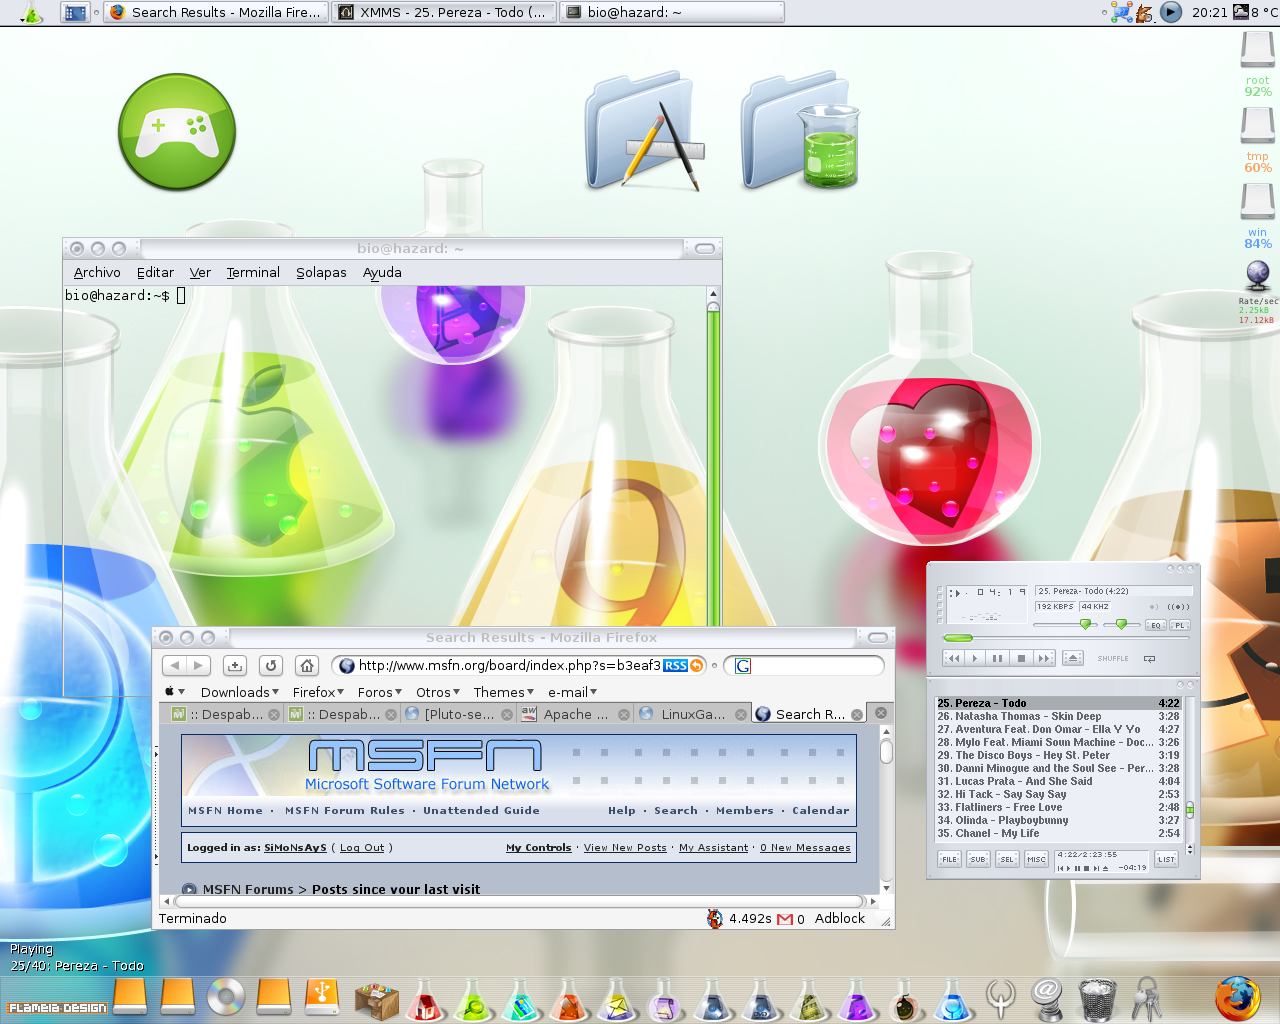Viewport: 1280px width, 1024px height.
Task: Adjust the XMMS volume slider
Action: 1066,624
